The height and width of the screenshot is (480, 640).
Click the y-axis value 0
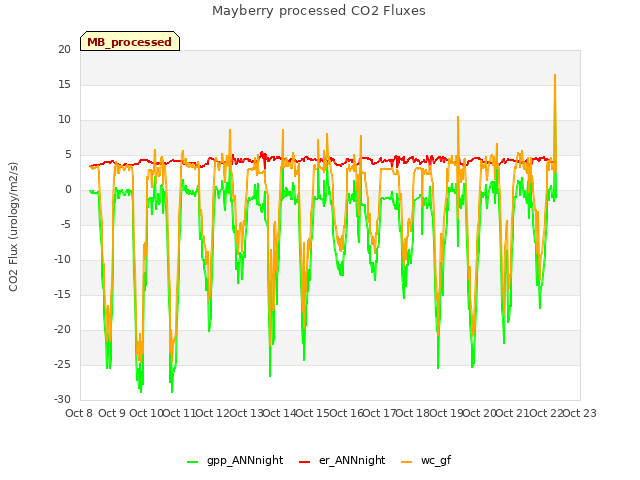68,189
